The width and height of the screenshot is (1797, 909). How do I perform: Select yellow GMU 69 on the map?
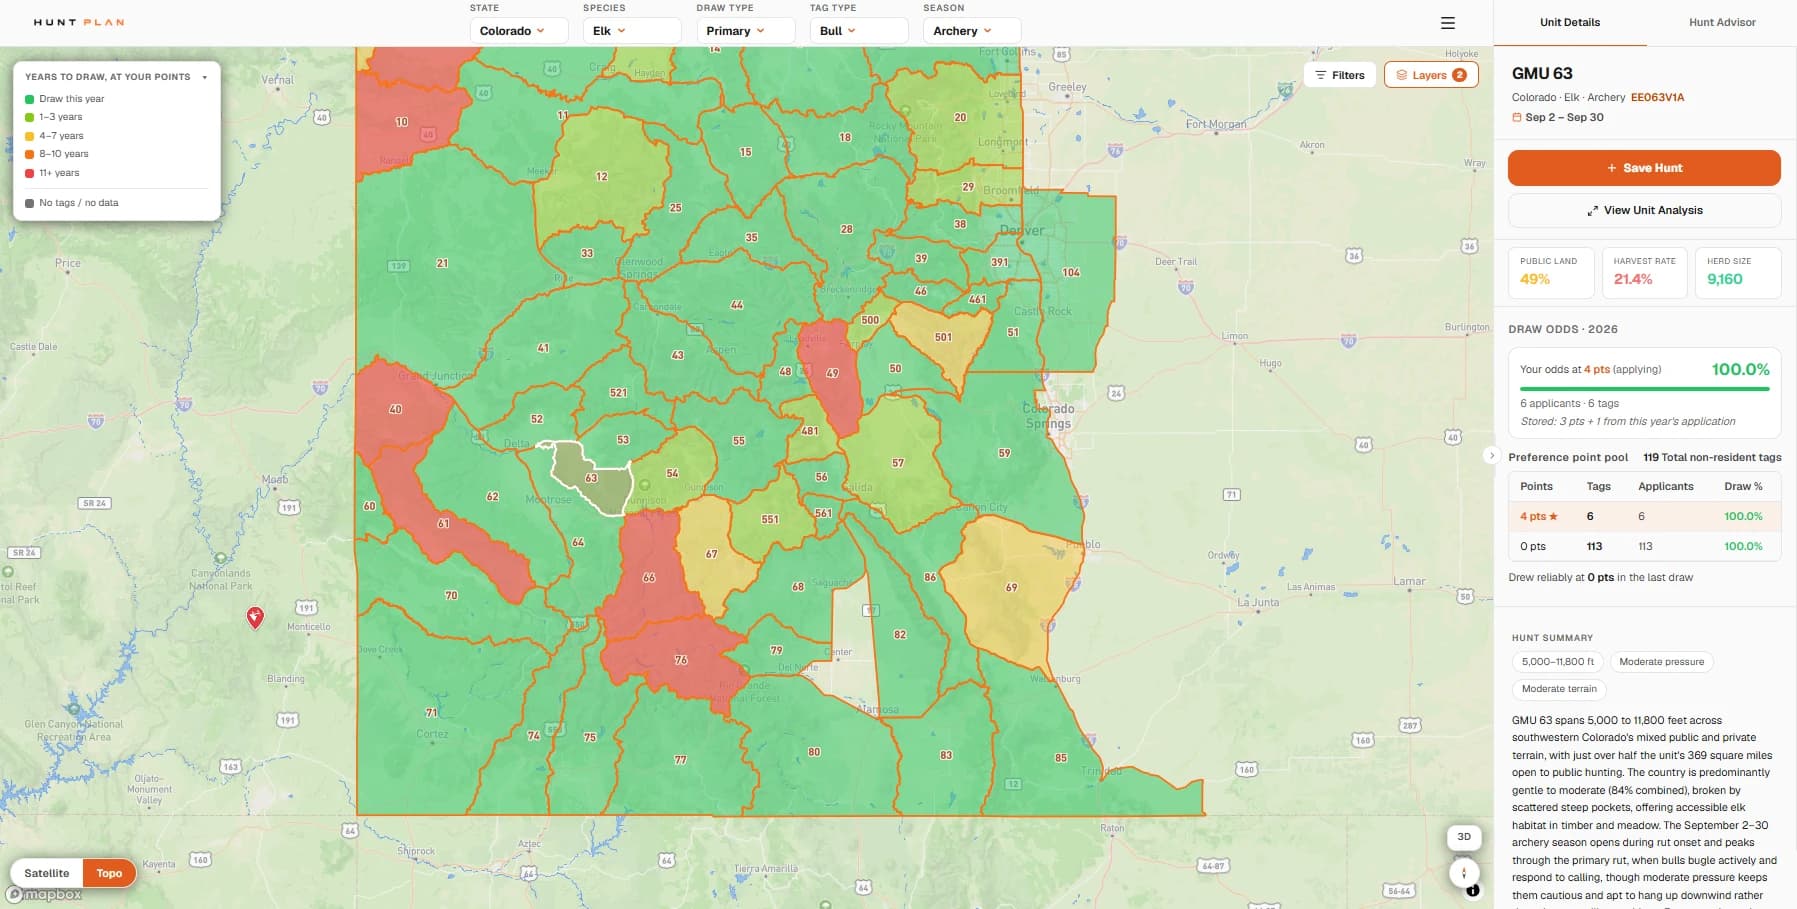[1011, 587]
